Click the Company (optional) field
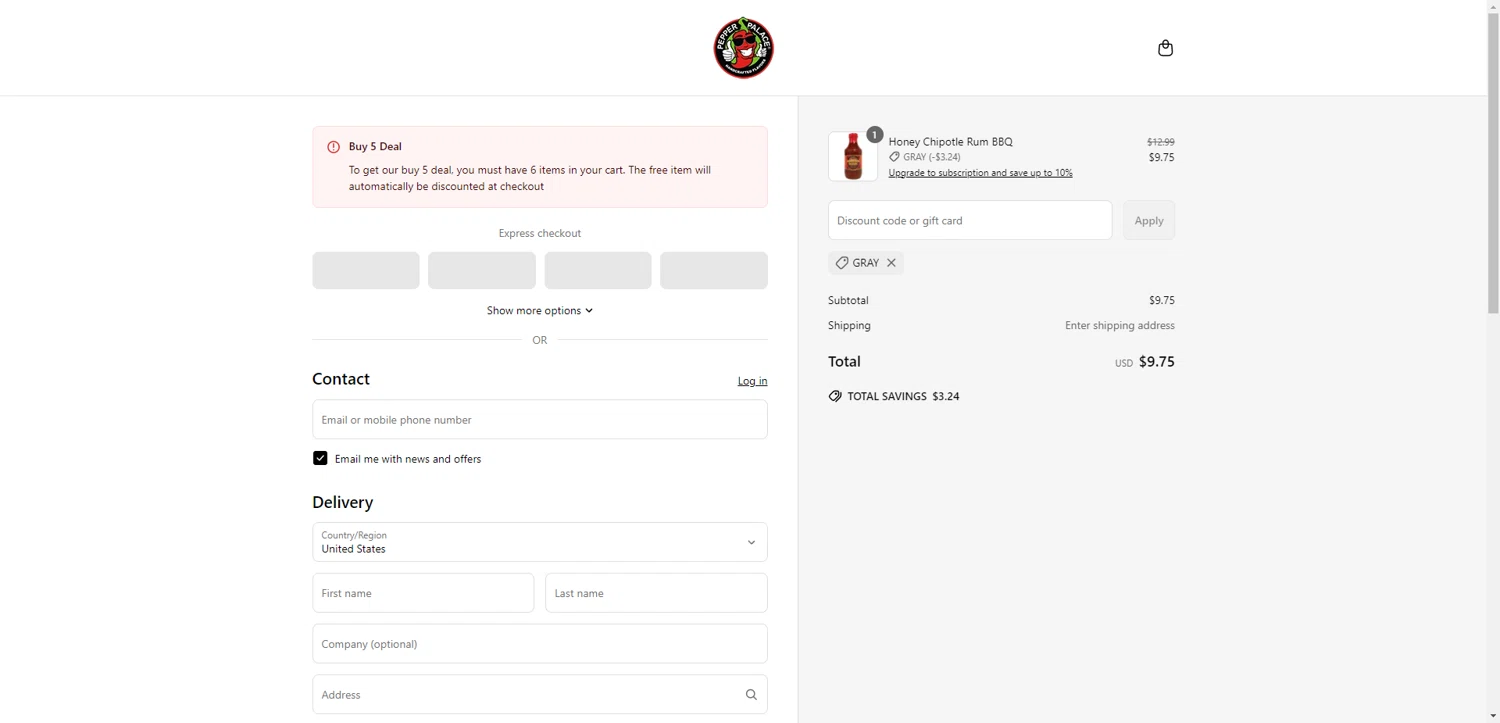This screenshot has width=1500, height=723. point(540,644)
